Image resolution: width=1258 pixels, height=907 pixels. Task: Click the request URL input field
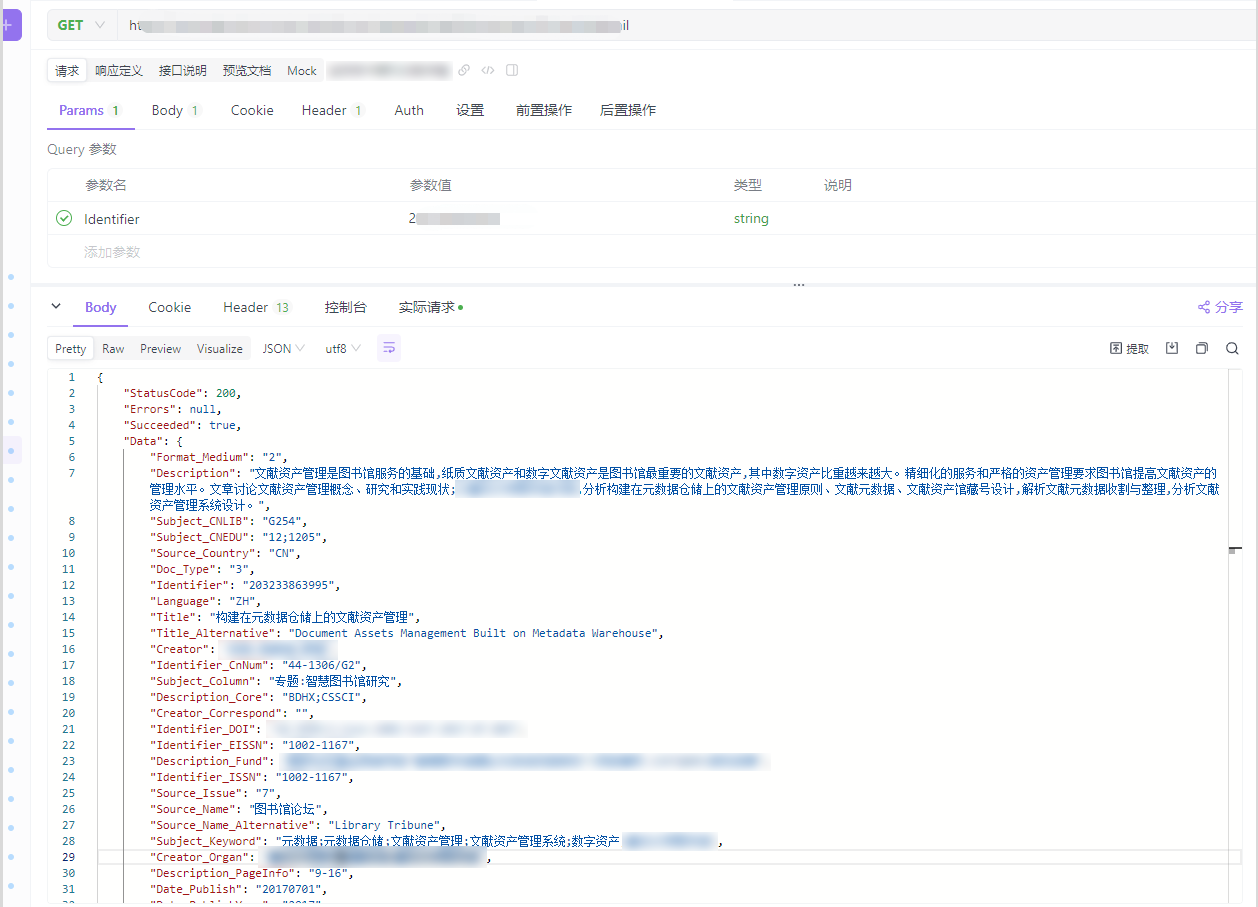click(687, 25)
